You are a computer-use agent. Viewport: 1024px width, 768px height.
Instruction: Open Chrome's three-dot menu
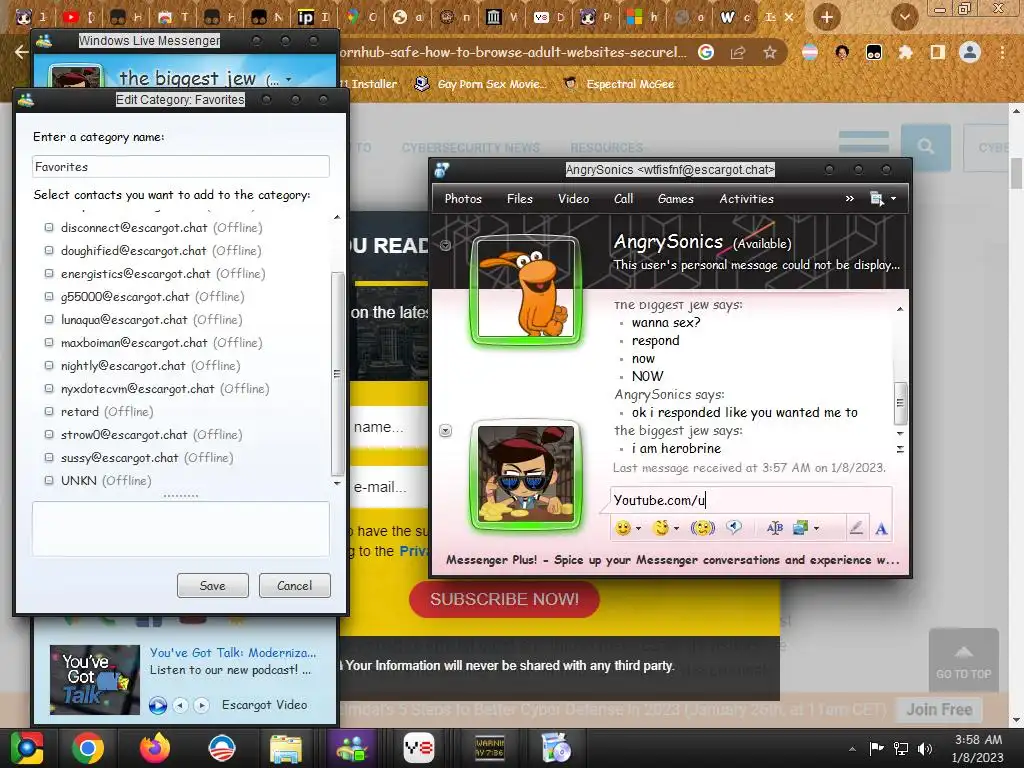tap(1002, 52)
